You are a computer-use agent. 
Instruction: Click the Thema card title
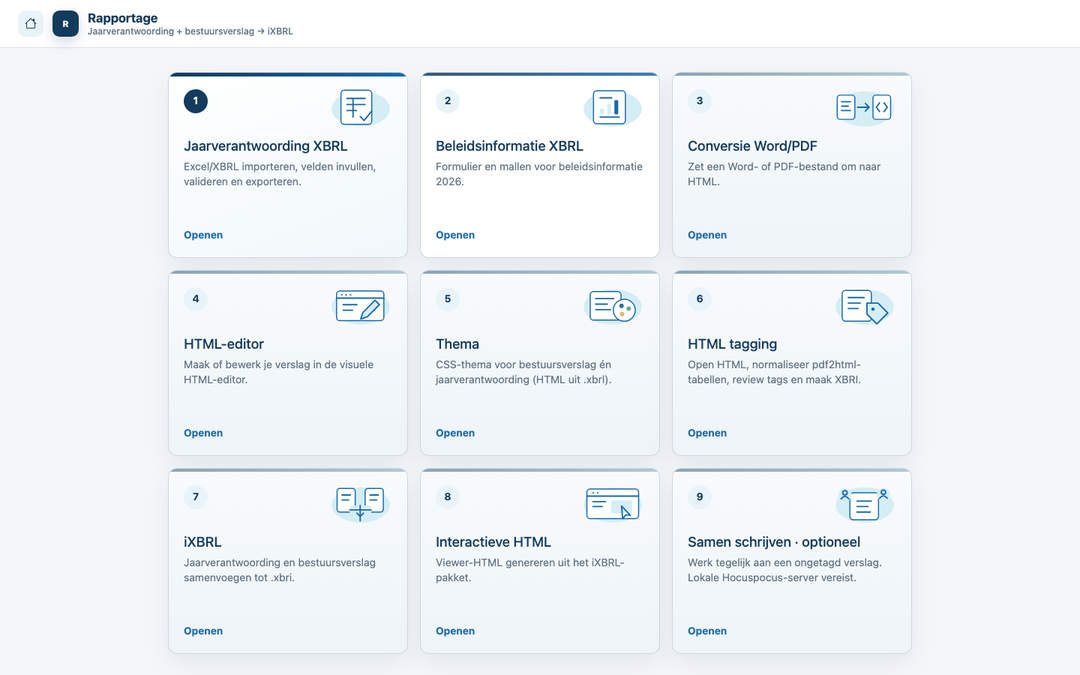point(457,344)
